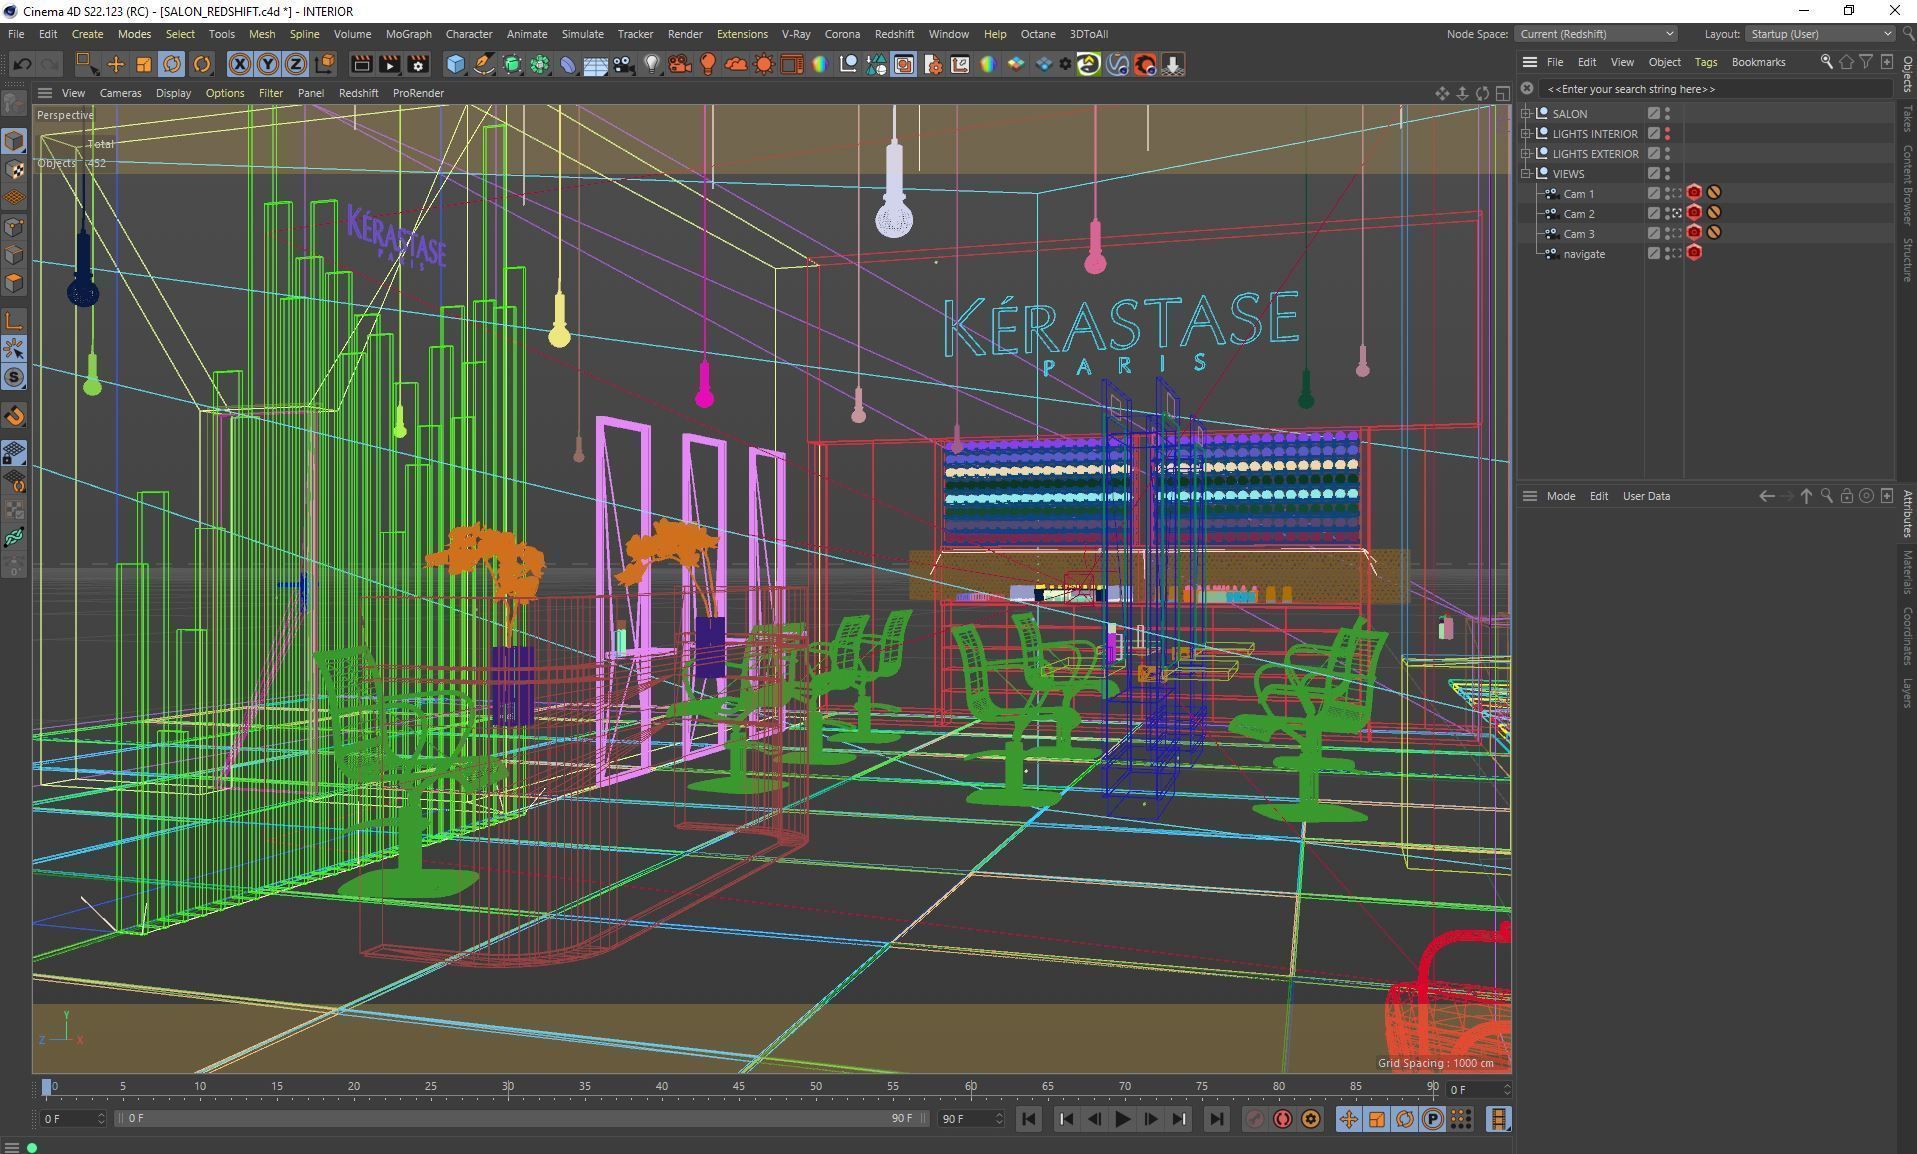Click Redshift camera tag on navigate
1917x1154 pixels.
click(1694, 253)
